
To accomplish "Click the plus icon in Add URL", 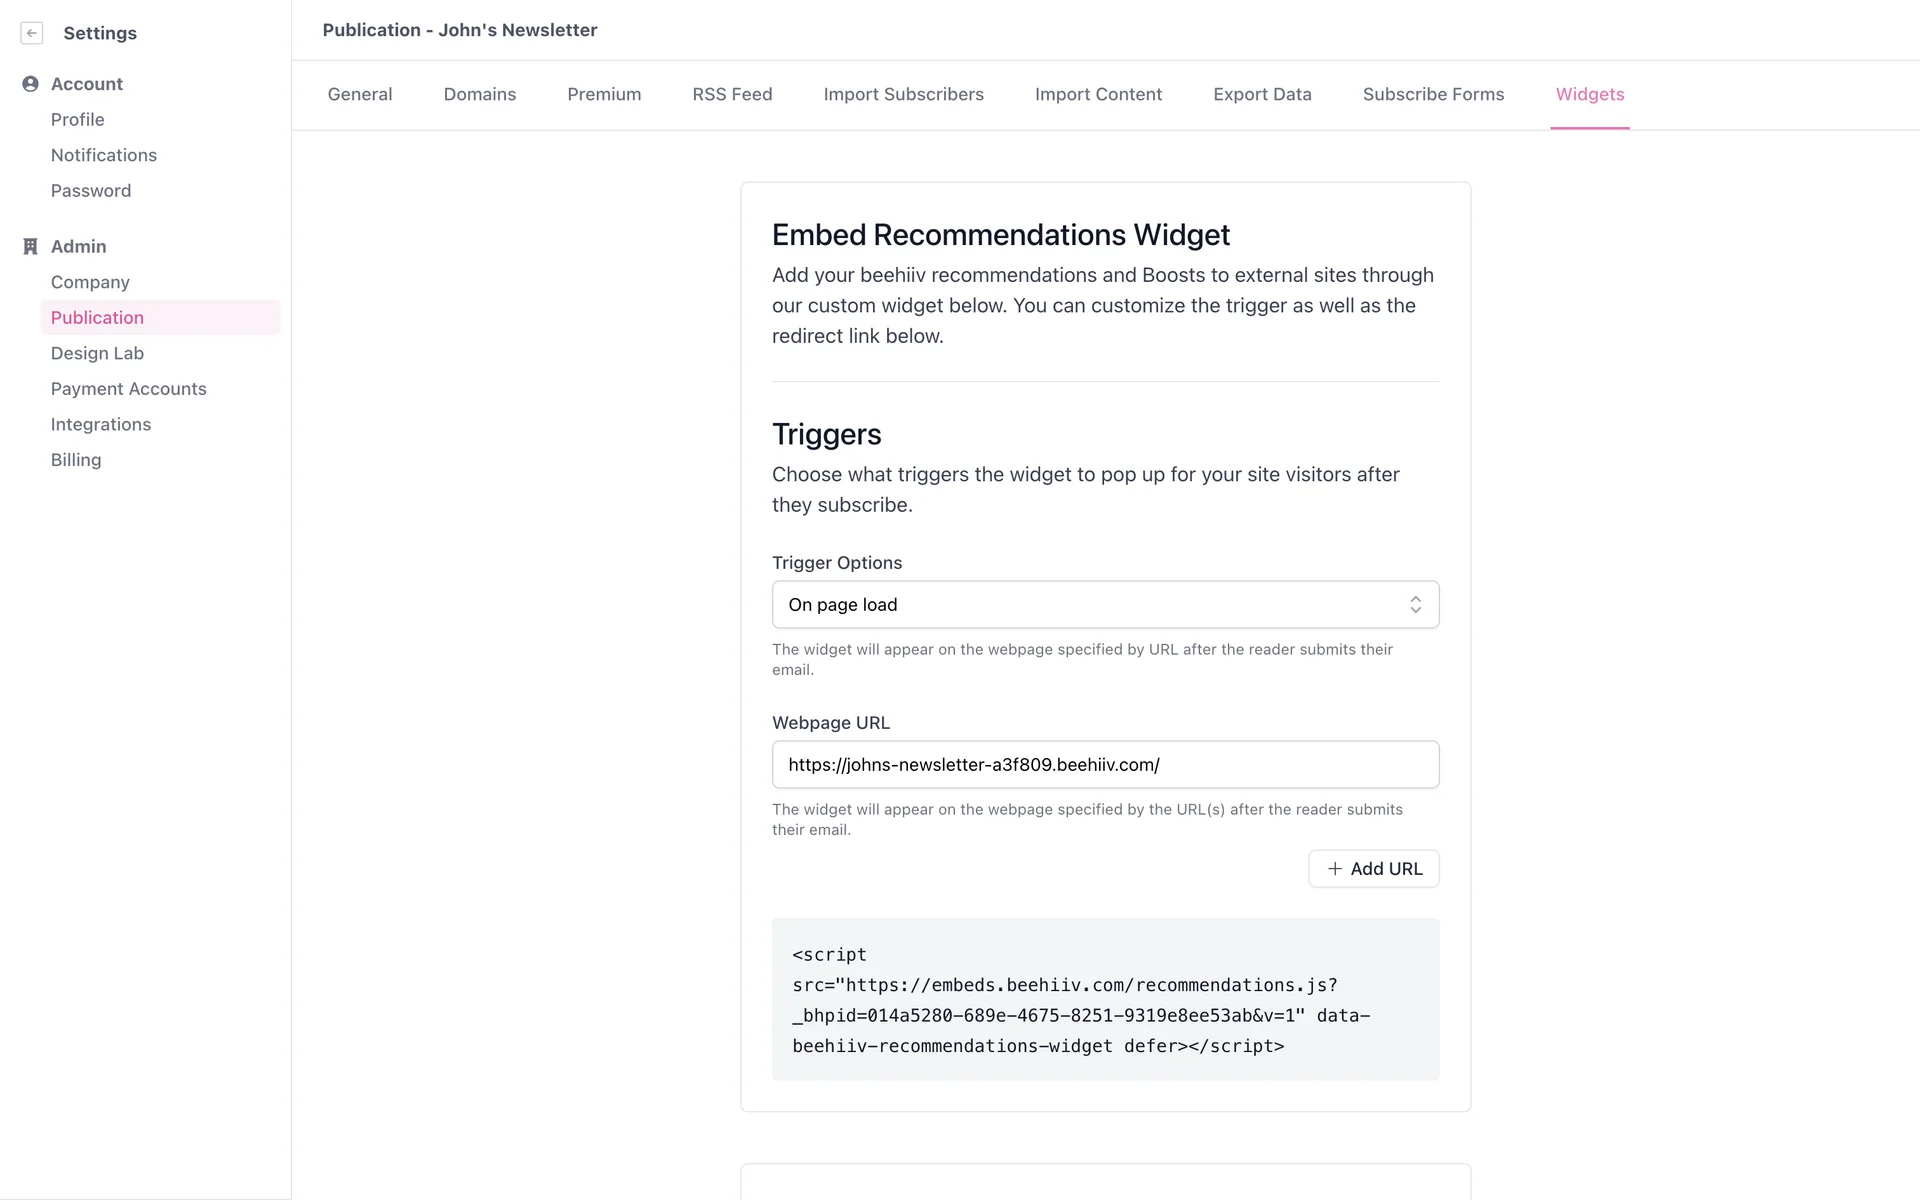I will [1334, 869].
